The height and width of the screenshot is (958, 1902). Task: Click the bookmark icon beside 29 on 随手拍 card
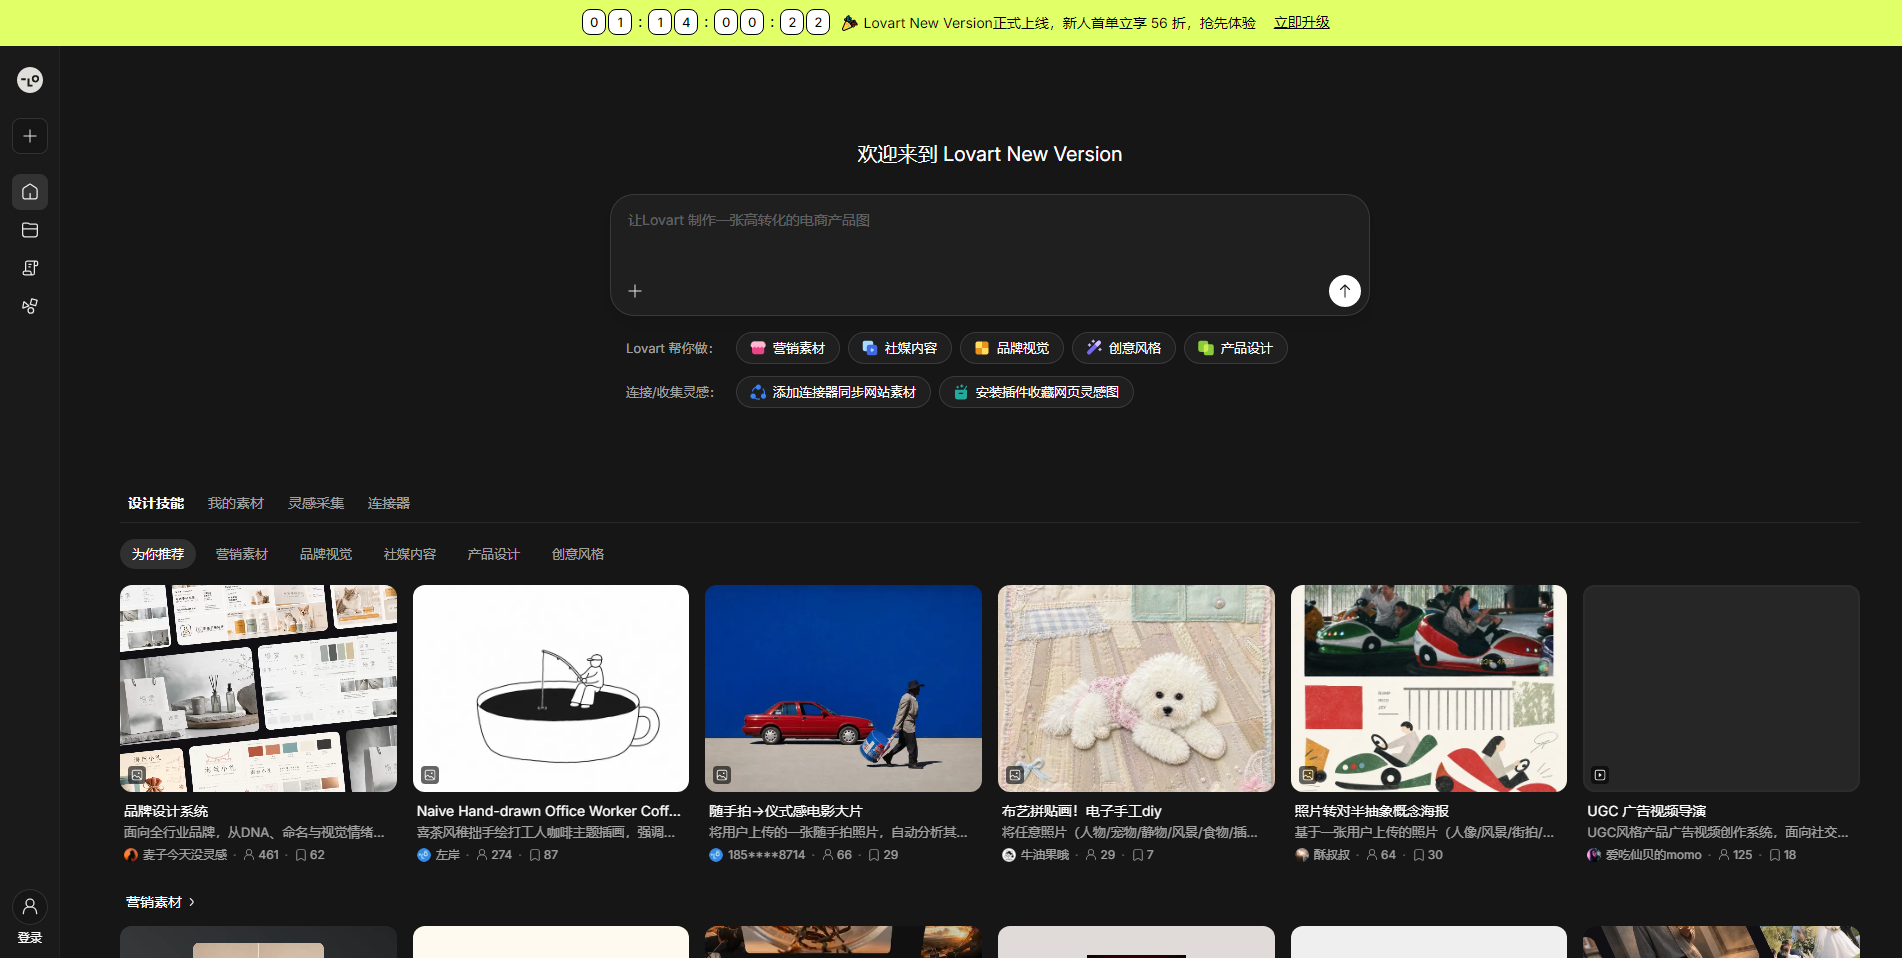click(875, 855)
